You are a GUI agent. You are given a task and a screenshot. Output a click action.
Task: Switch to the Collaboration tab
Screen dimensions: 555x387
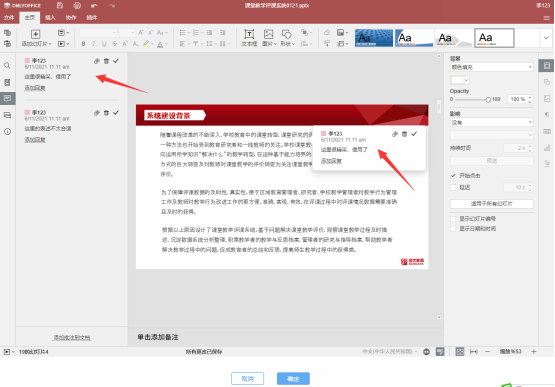(71, 17)
